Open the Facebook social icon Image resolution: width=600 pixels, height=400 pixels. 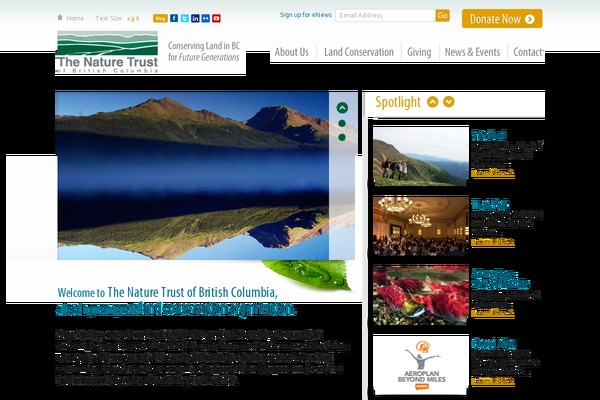[174, 18]
